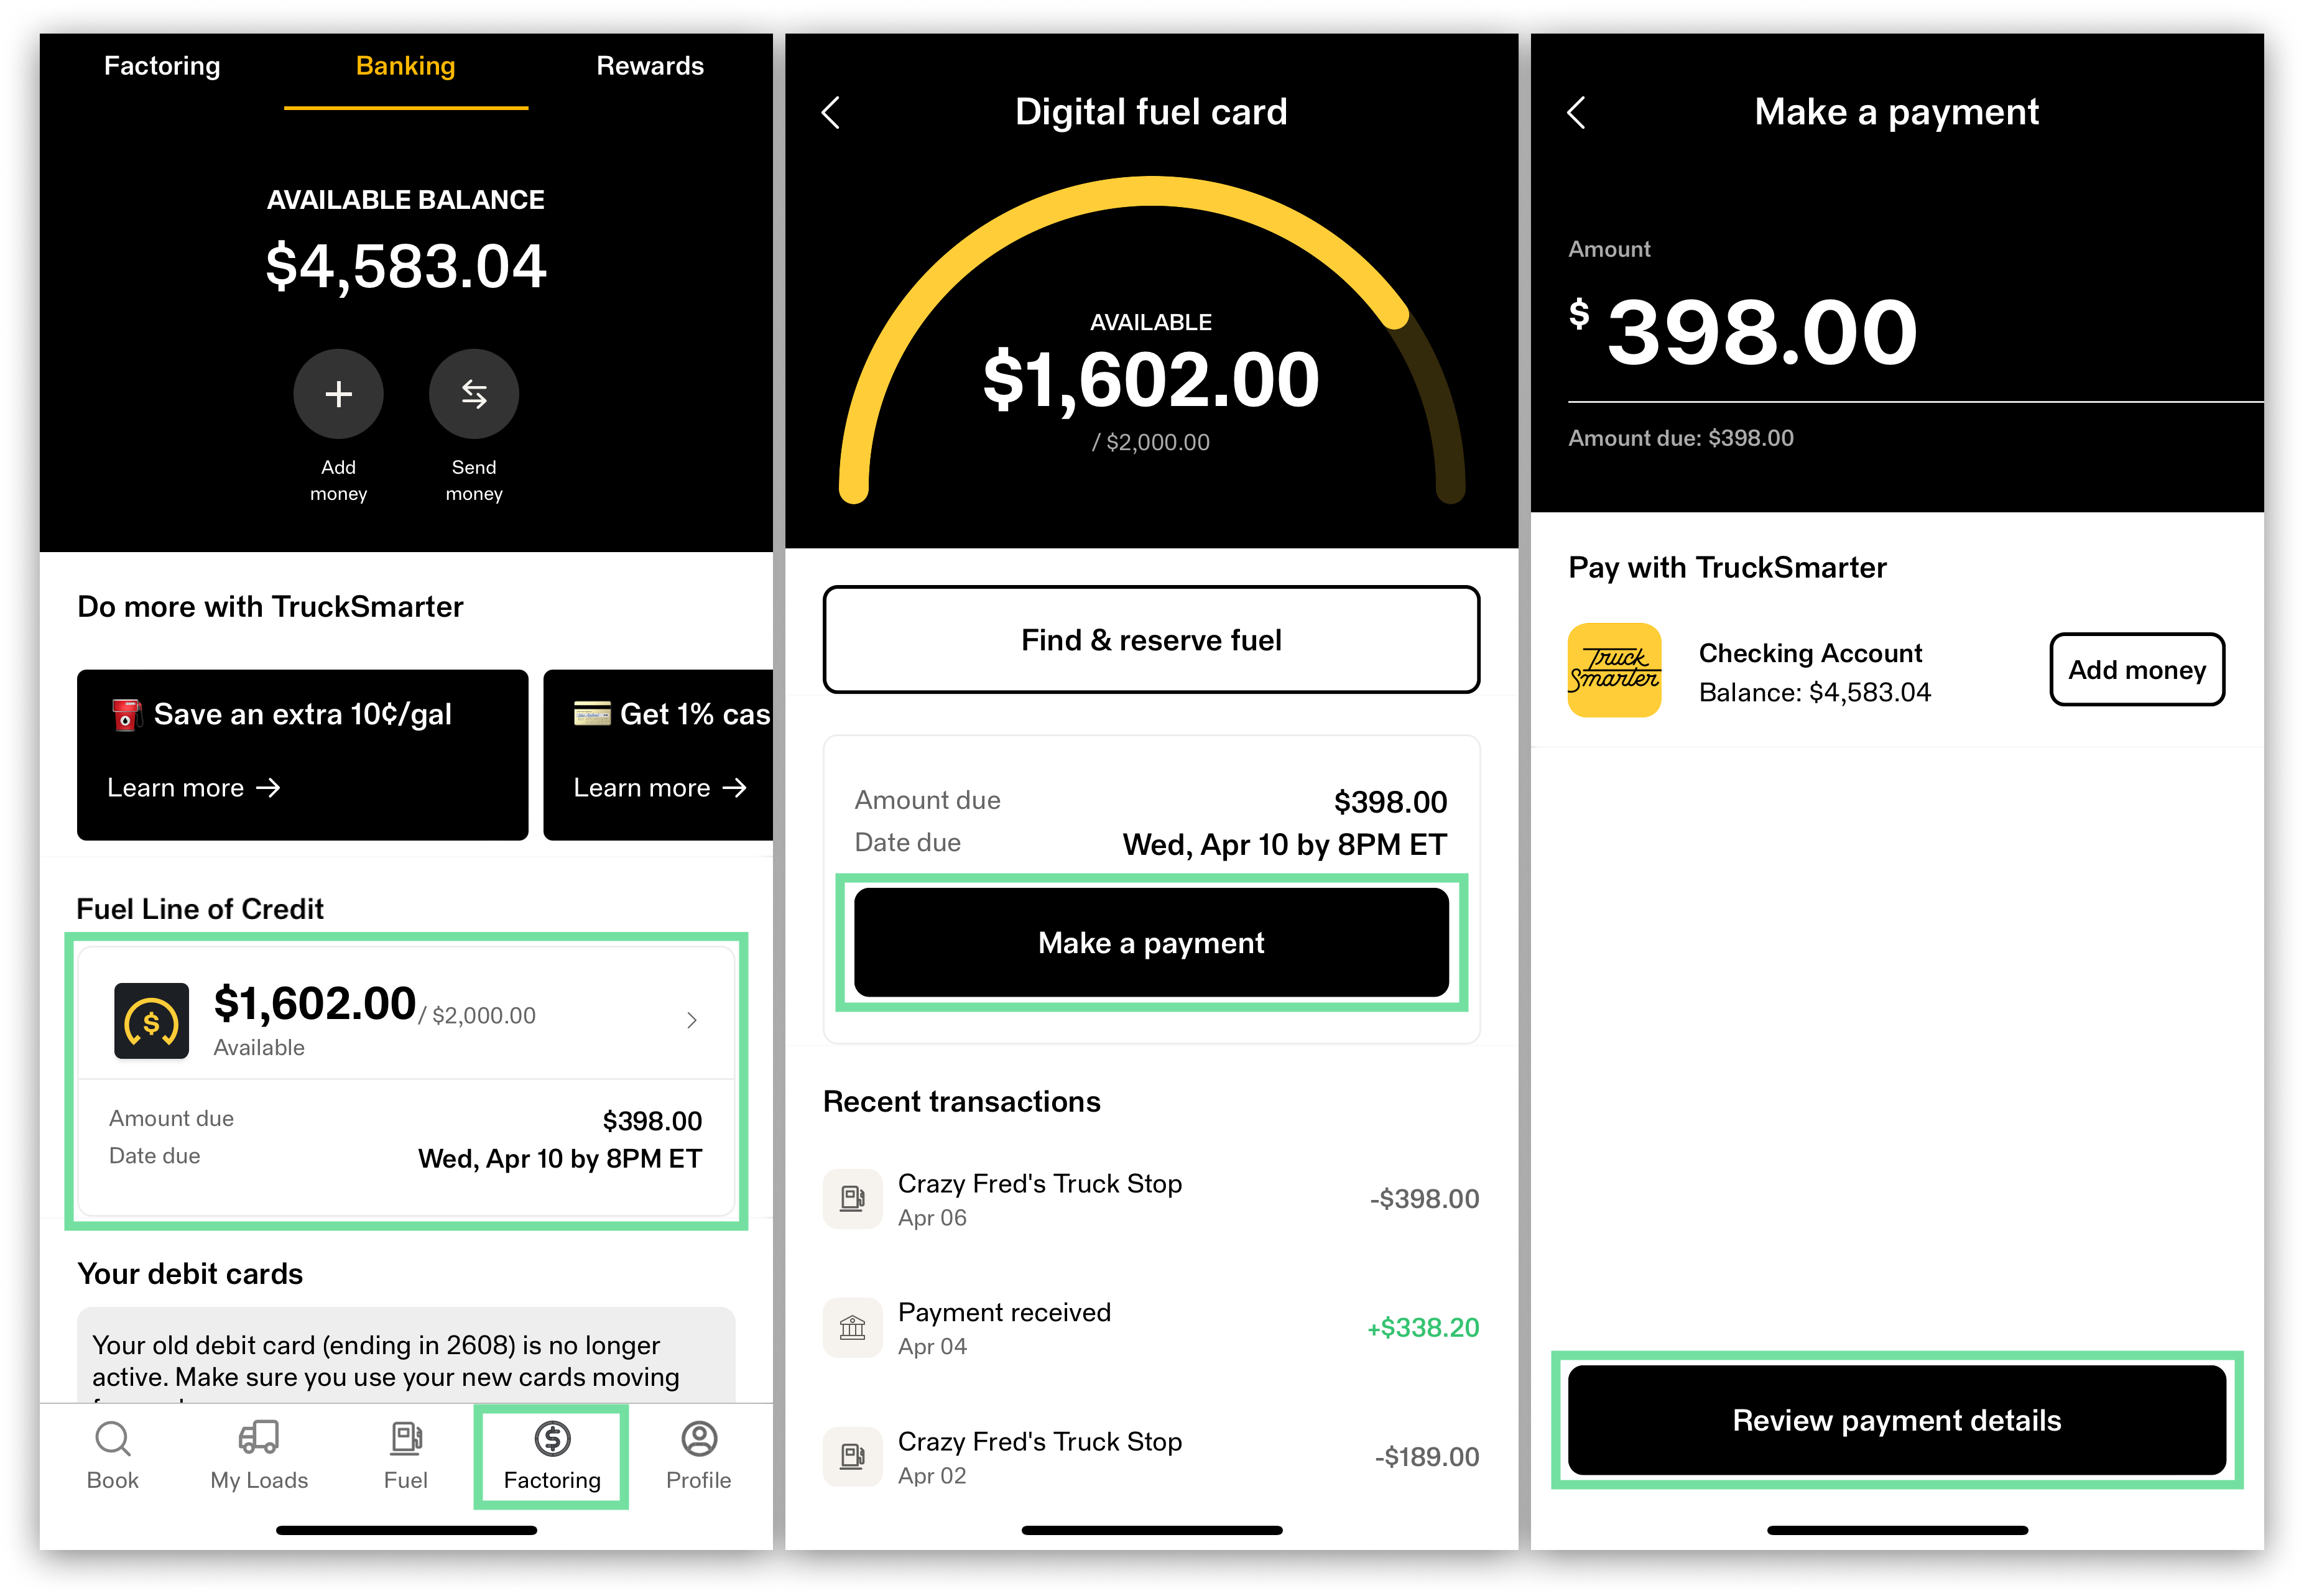
Task: Tap the TruckSmarter checking account logo
Action: tap(1614, 670)
